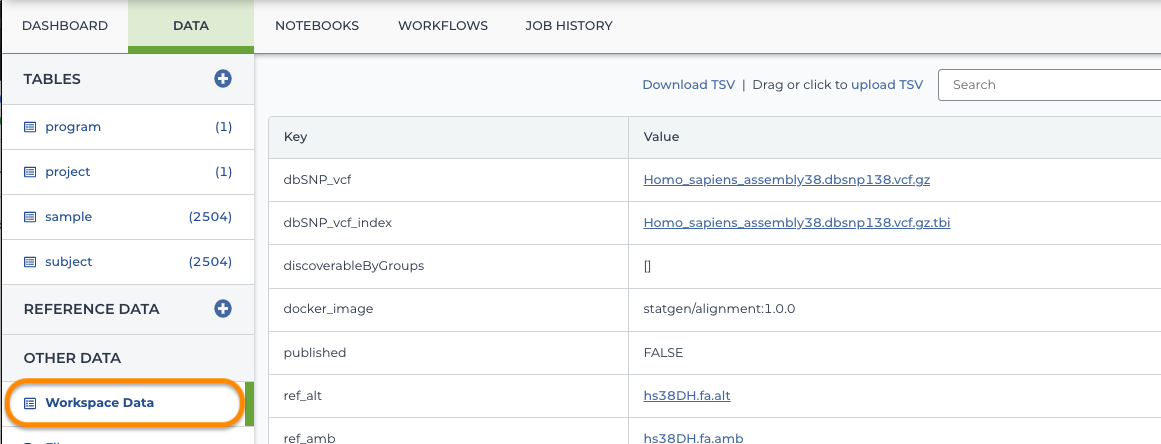The image size is (1161, 444).
Task: Click the program table icon
Action: coord(30,127)
